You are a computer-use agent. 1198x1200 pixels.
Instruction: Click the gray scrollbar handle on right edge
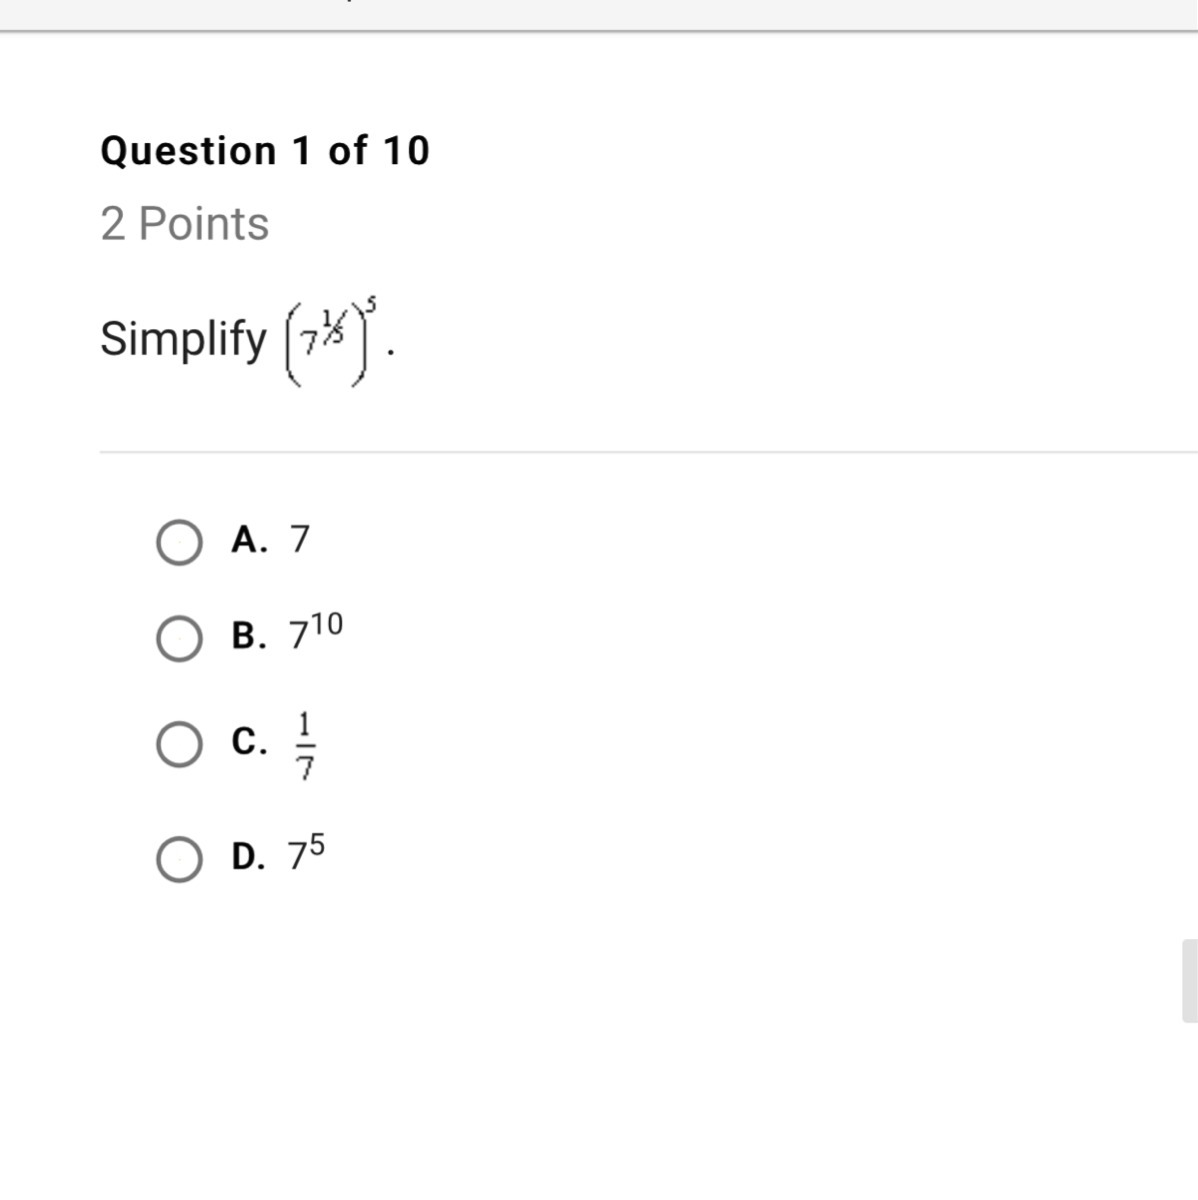pos(1189,980)
